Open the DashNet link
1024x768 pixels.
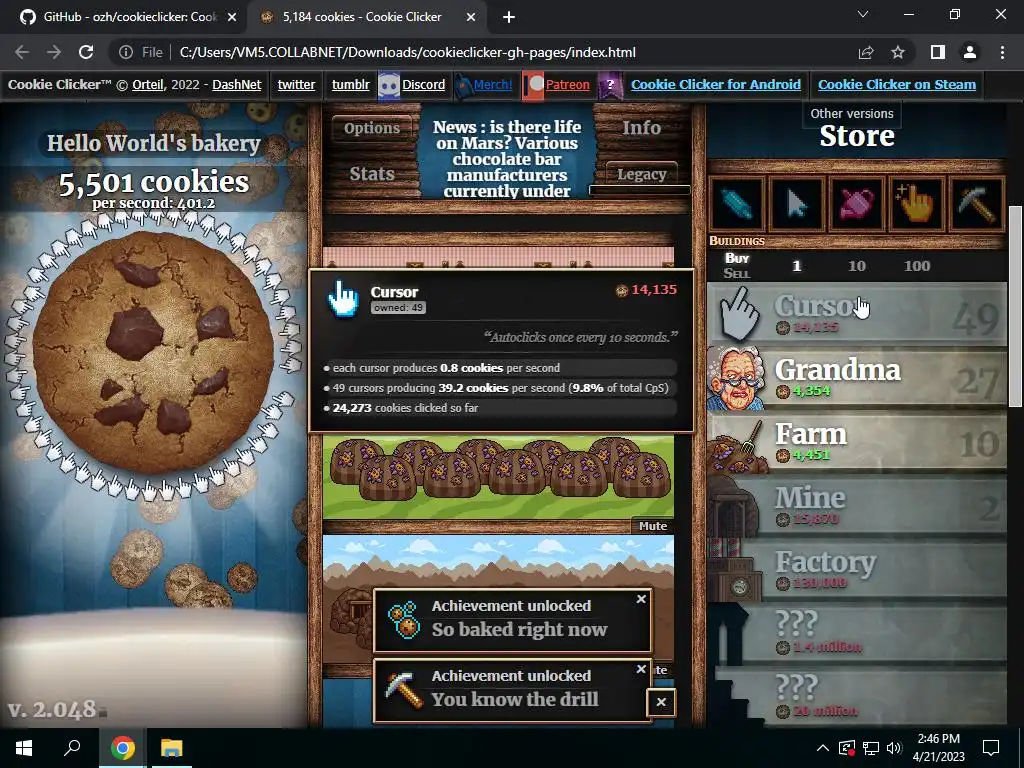point(236,84)
